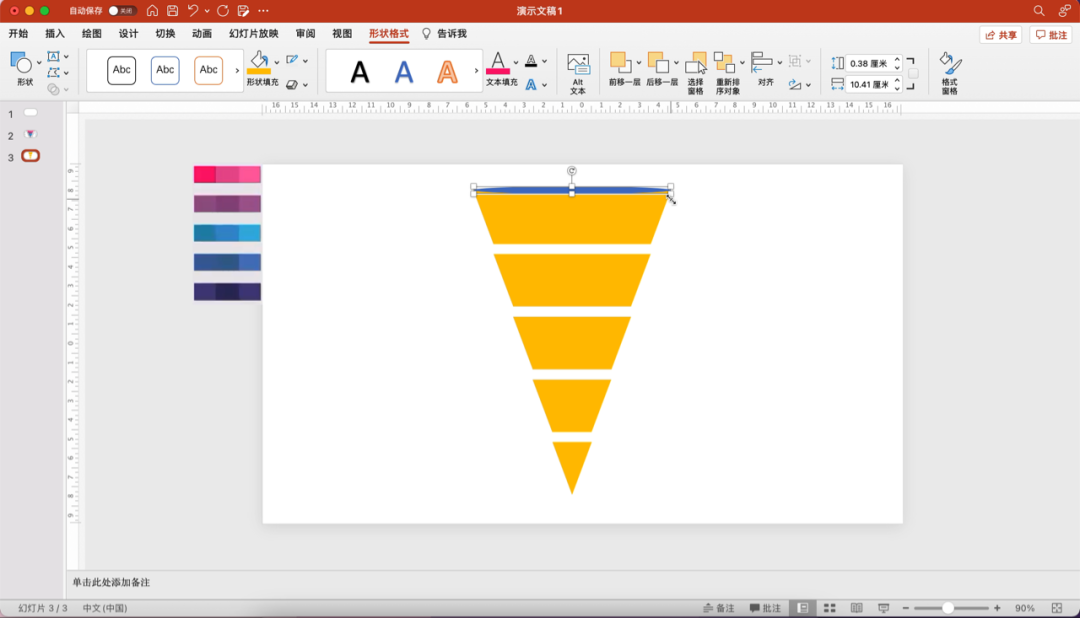Screen dimensions: 1080x618
Task: Open Bring Forward dropdown arrow
Action: click(638, 63)
